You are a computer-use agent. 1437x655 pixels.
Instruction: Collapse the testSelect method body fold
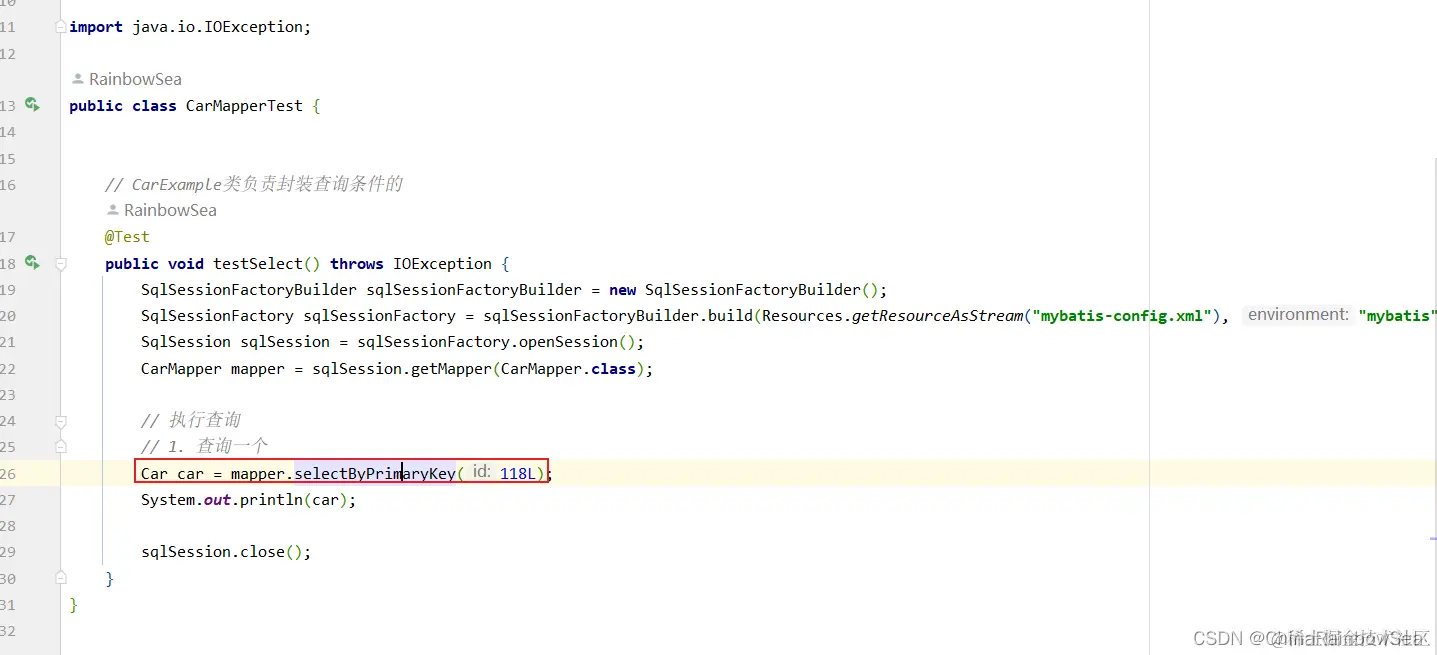click(61, 264)
